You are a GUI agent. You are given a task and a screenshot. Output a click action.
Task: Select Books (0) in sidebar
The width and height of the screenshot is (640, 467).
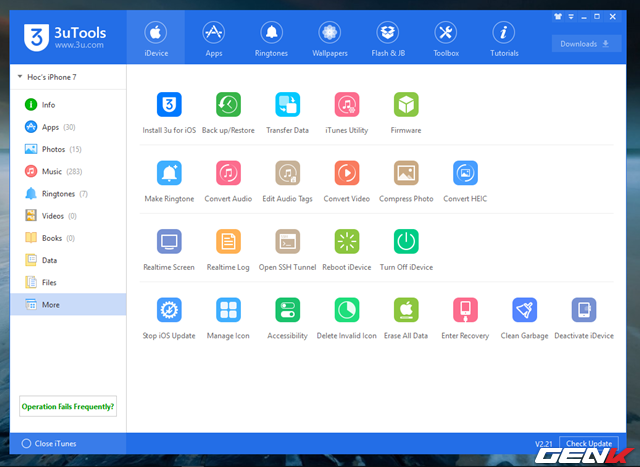(68, 238)
